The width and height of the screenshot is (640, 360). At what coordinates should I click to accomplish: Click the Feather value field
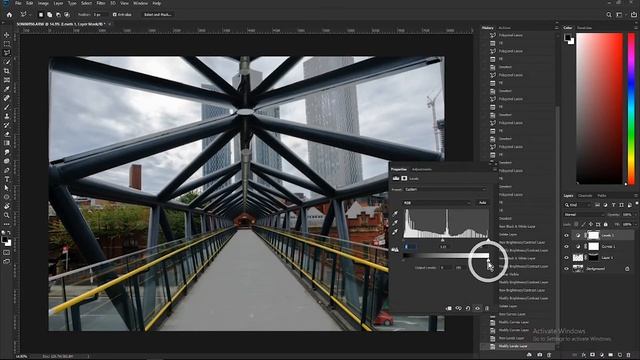click(x=100, y=15)
